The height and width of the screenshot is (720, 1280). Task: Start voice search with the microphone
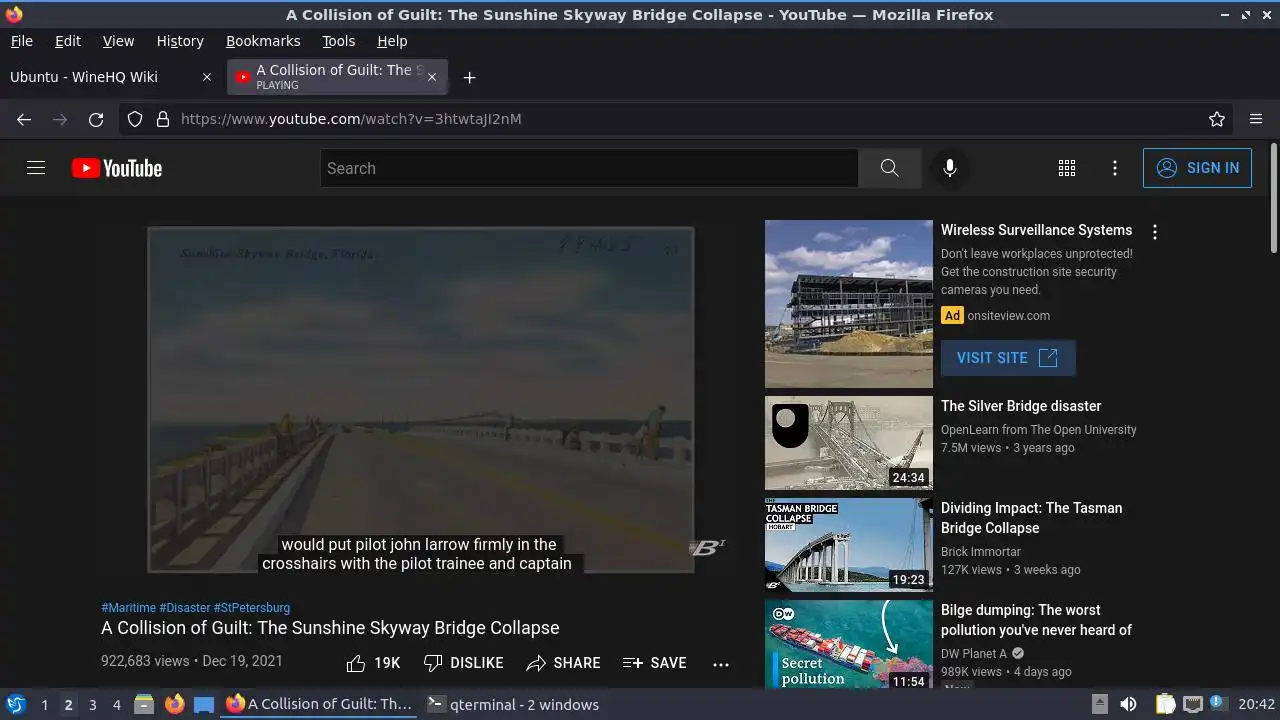click(x=950, y=168)
